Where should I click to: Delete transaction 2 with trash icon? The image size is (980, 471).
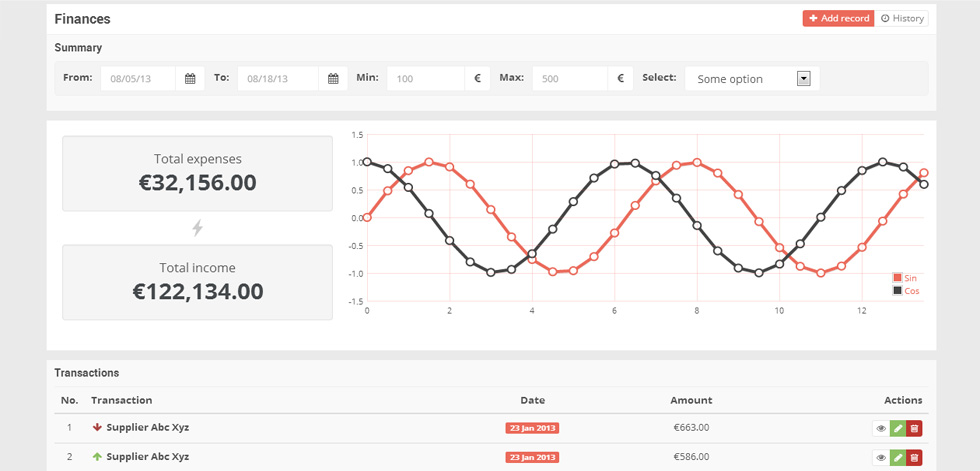coord(914,458)
